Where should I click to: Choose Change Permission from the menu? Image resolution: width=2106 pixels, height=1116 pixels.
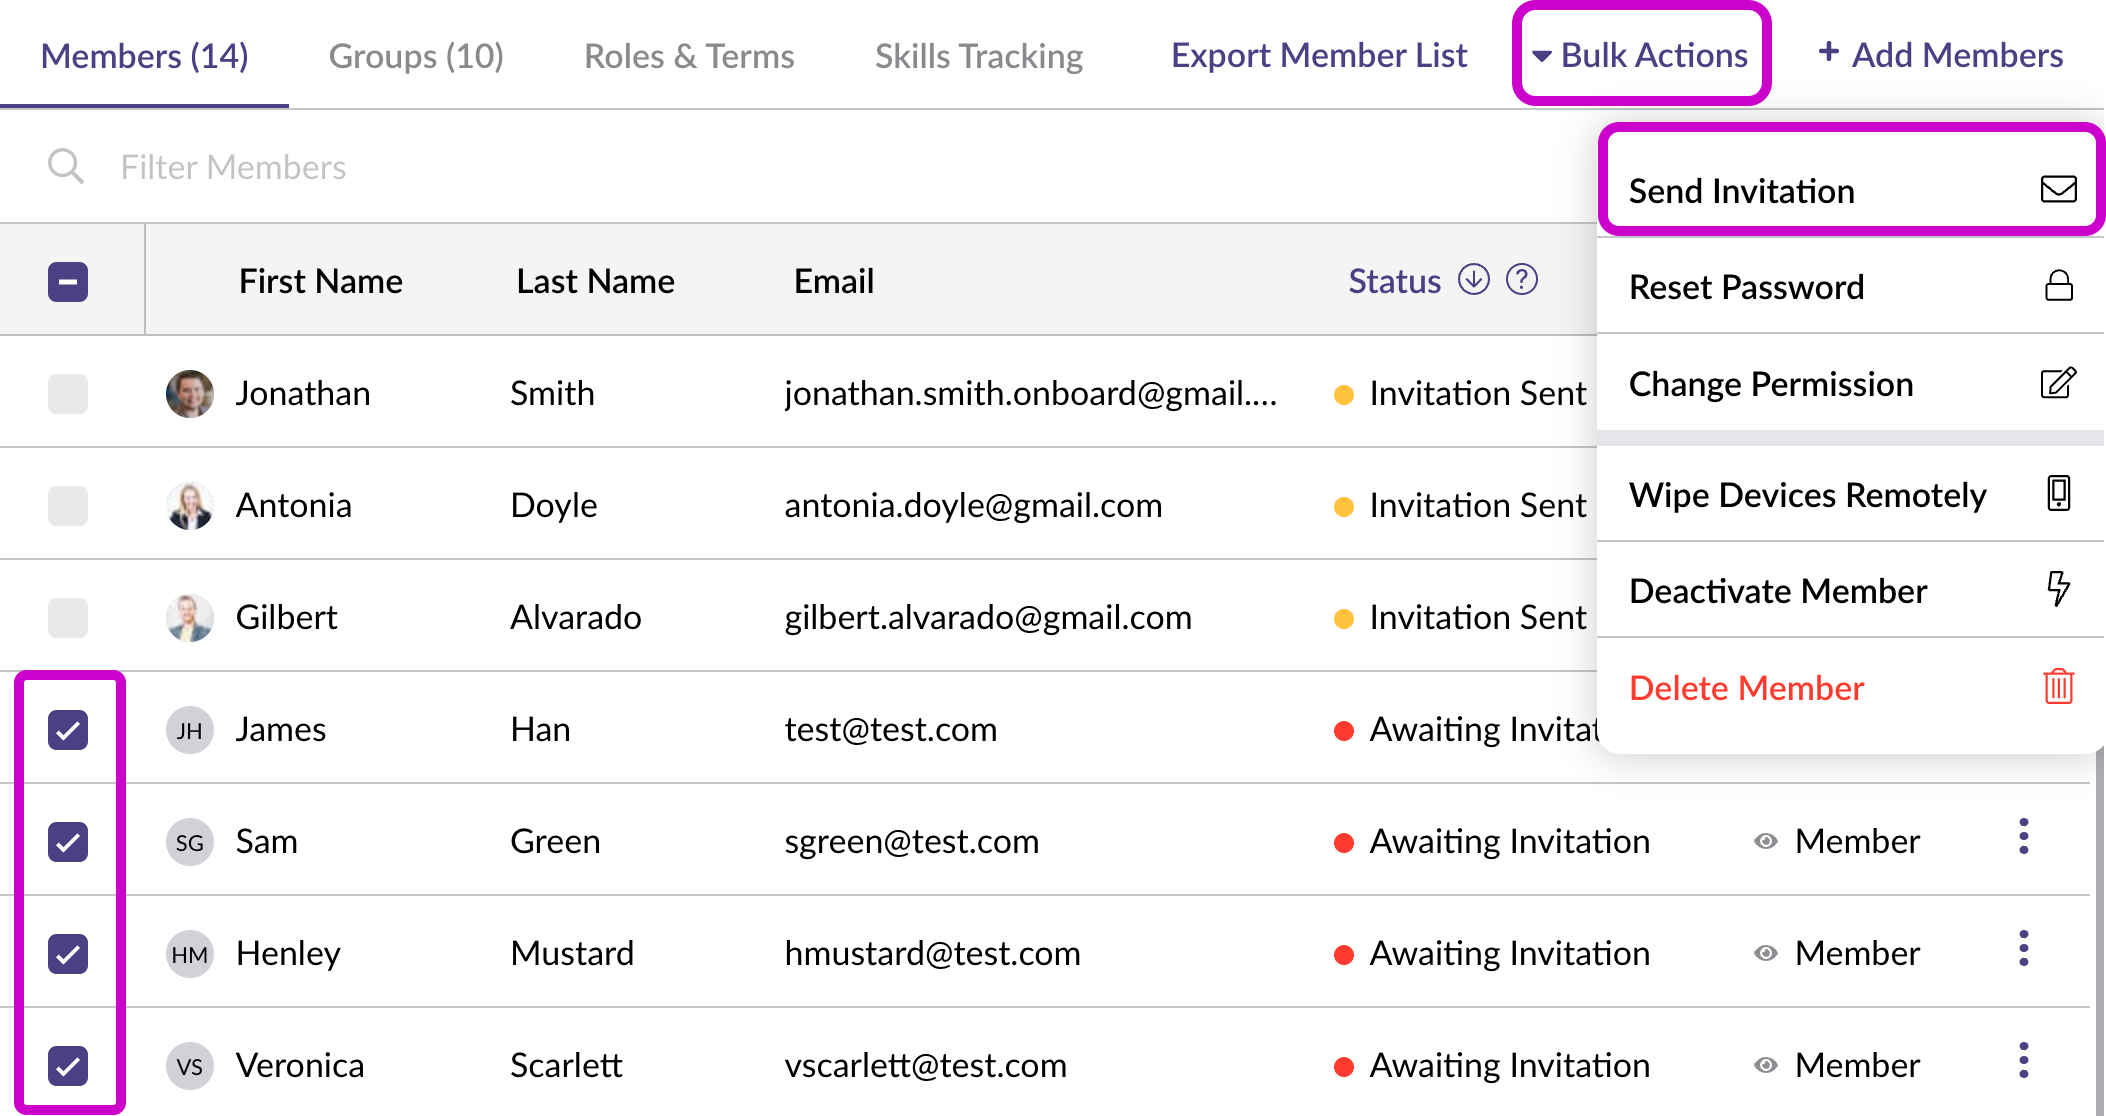(x=1770, y=384)
